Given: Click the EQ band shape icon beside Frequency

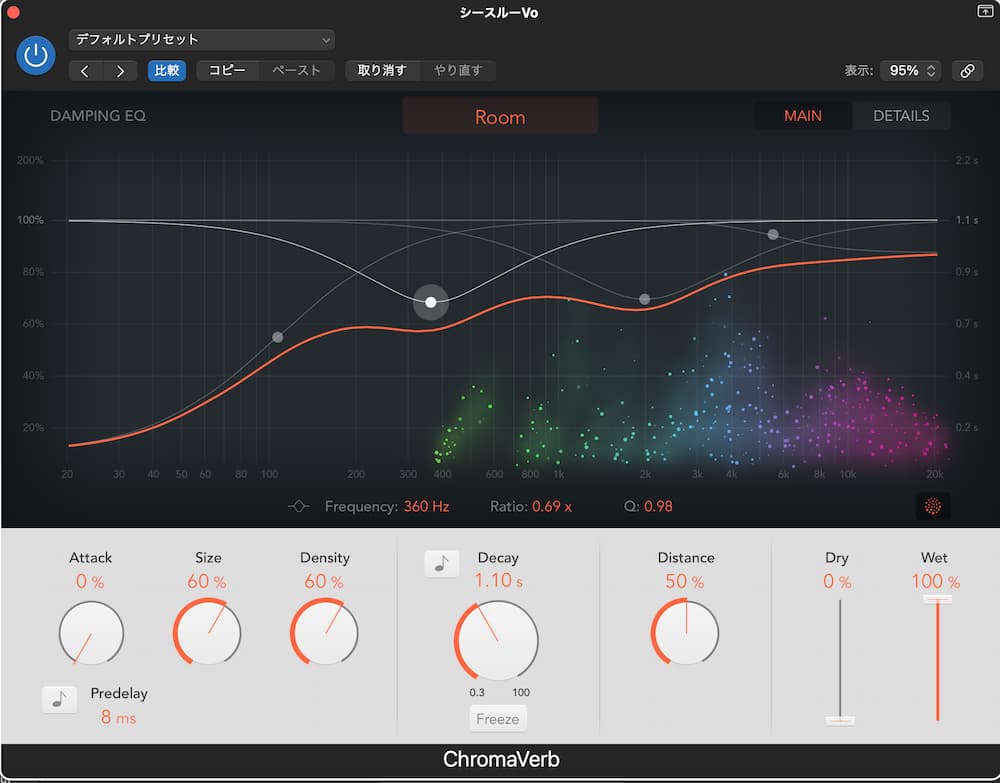Looking at the screenshot, I should [298, 506].
